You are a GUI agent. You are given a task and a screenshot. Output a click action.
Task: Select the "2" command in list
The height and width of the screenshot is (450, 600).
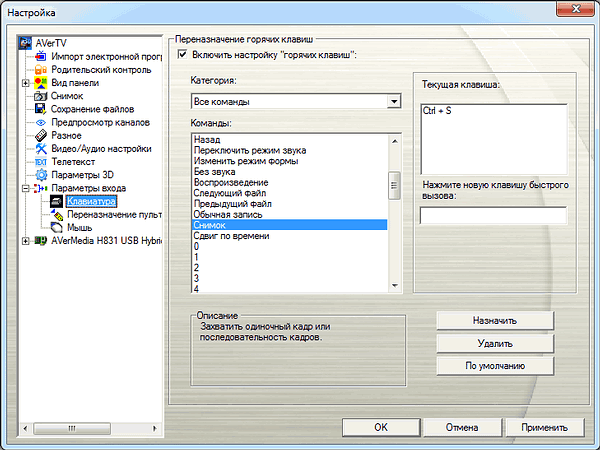click(290, 268)
